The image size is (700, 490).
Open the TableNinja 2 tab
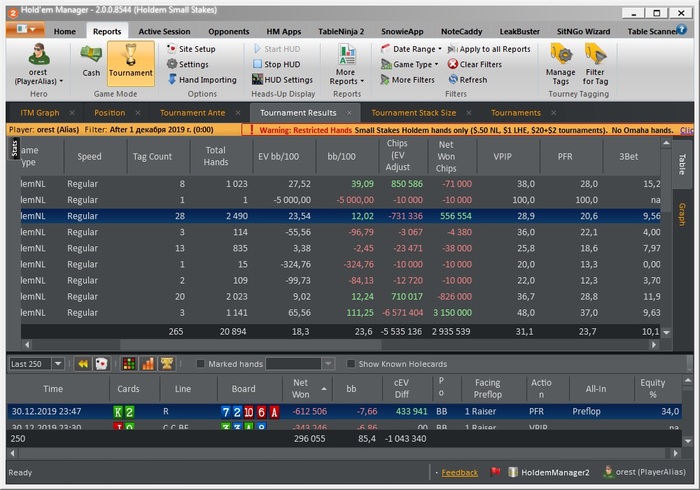tap(341, 31)
